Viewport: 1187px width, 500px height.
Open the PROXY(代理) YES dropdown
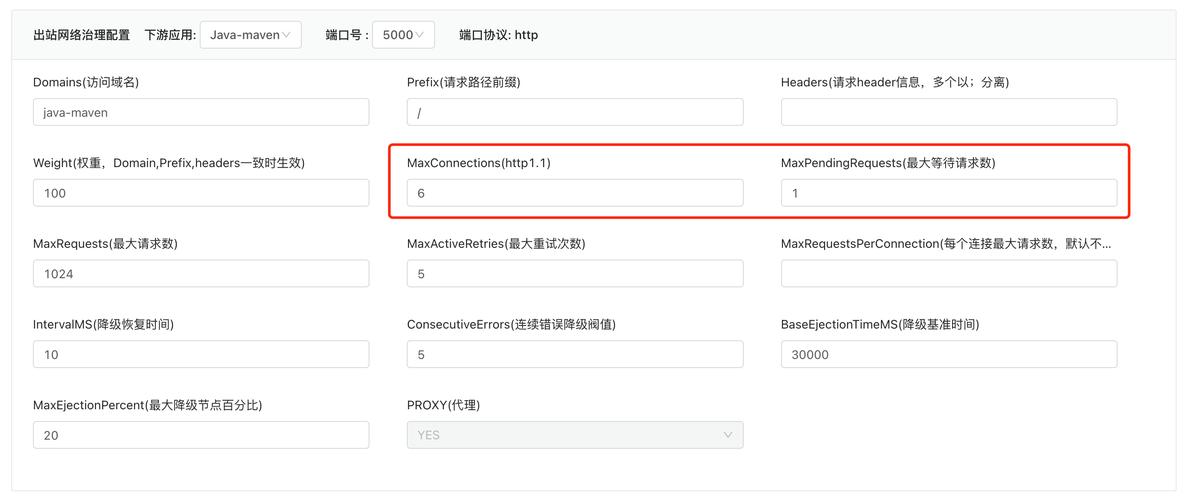coord(575,435)
